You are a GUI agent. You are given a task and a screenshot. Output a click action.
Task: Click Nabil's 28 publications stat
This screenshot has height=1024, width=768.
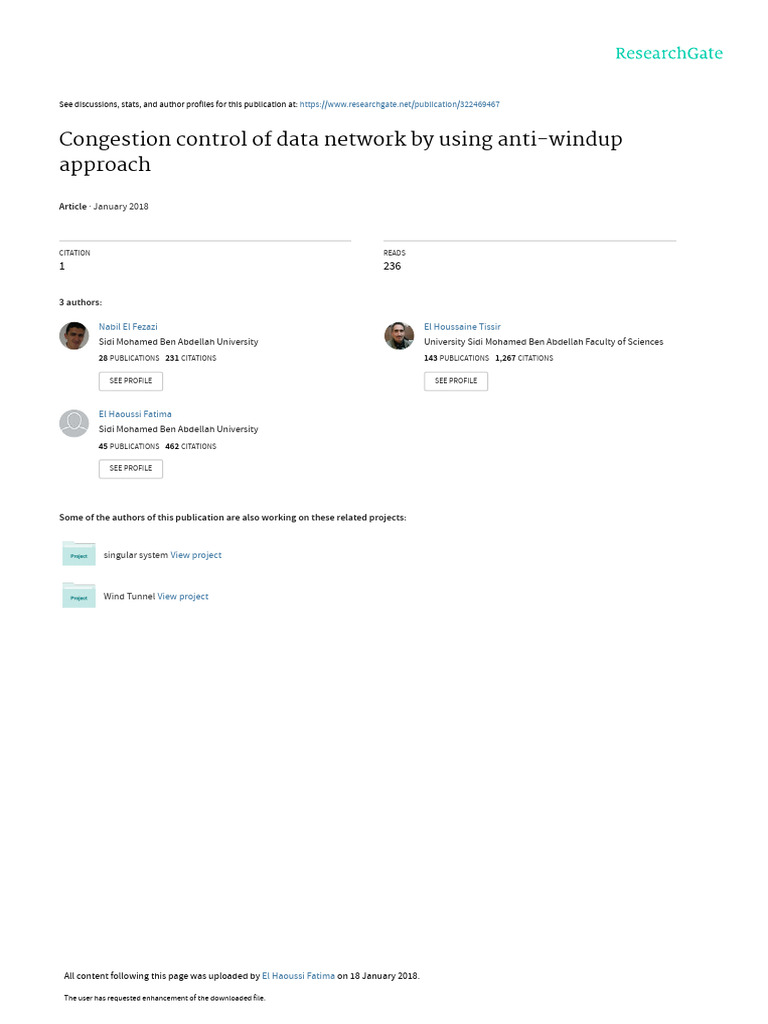click(129, 358)
